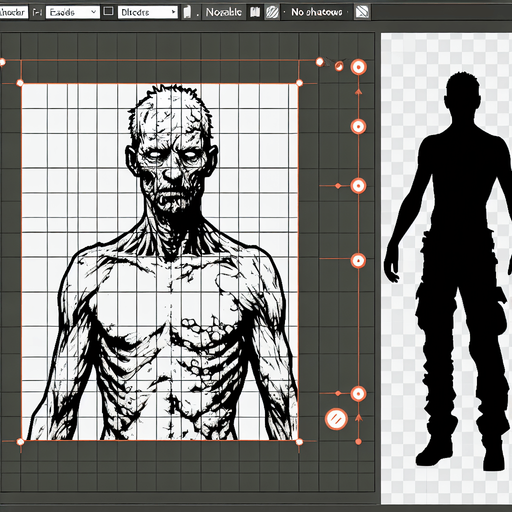Select the top-right corner handle of drawing frame
Viewport: 512px width, 512px height.
(x=299, y=83)
